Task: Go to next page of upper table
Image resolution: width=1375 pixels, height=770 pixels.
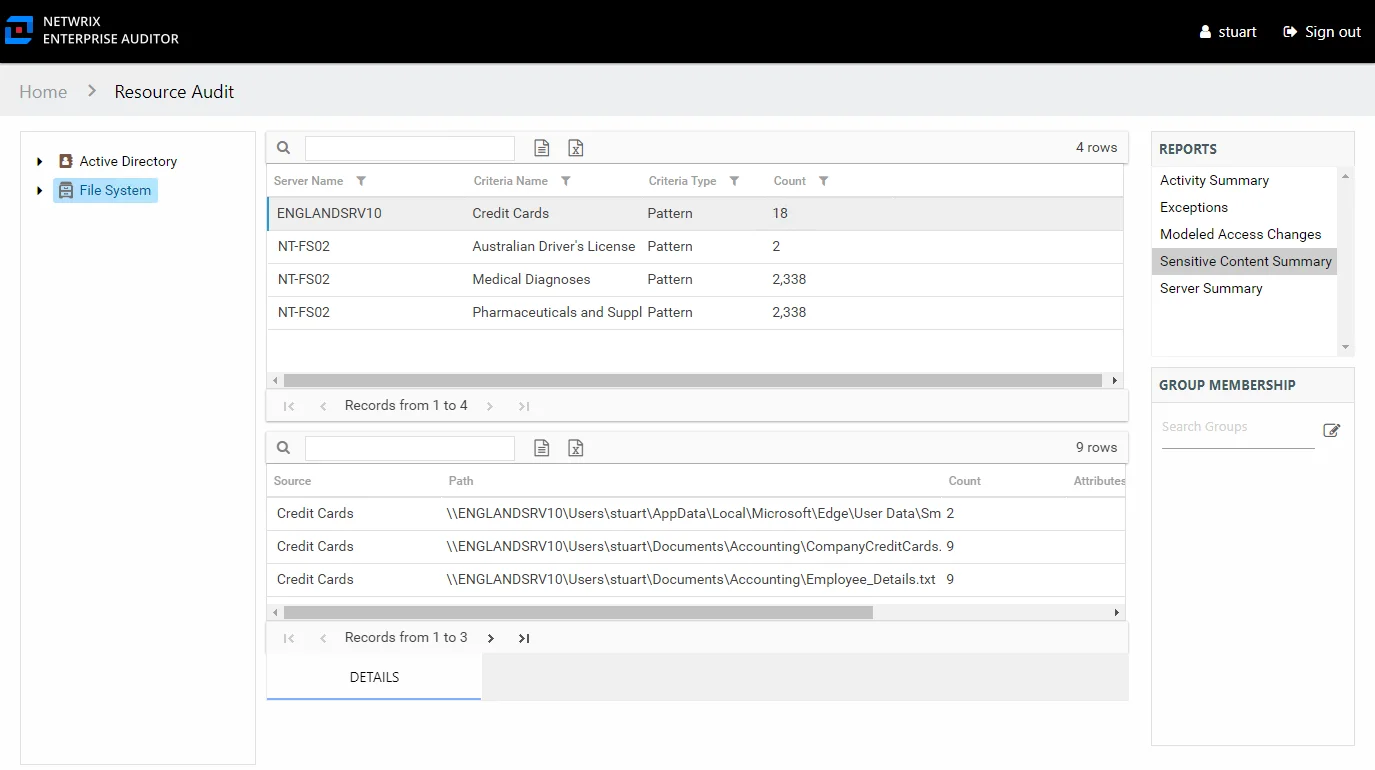Action: 490,406
